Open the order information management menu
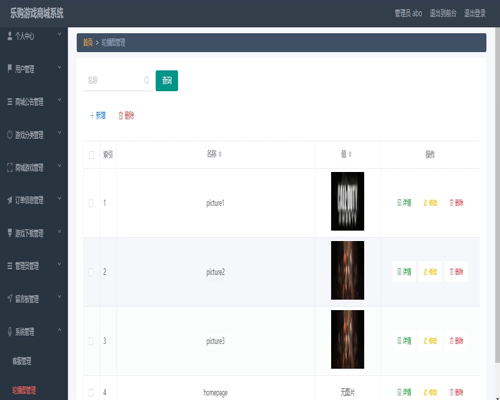 (x=34, y=200)
